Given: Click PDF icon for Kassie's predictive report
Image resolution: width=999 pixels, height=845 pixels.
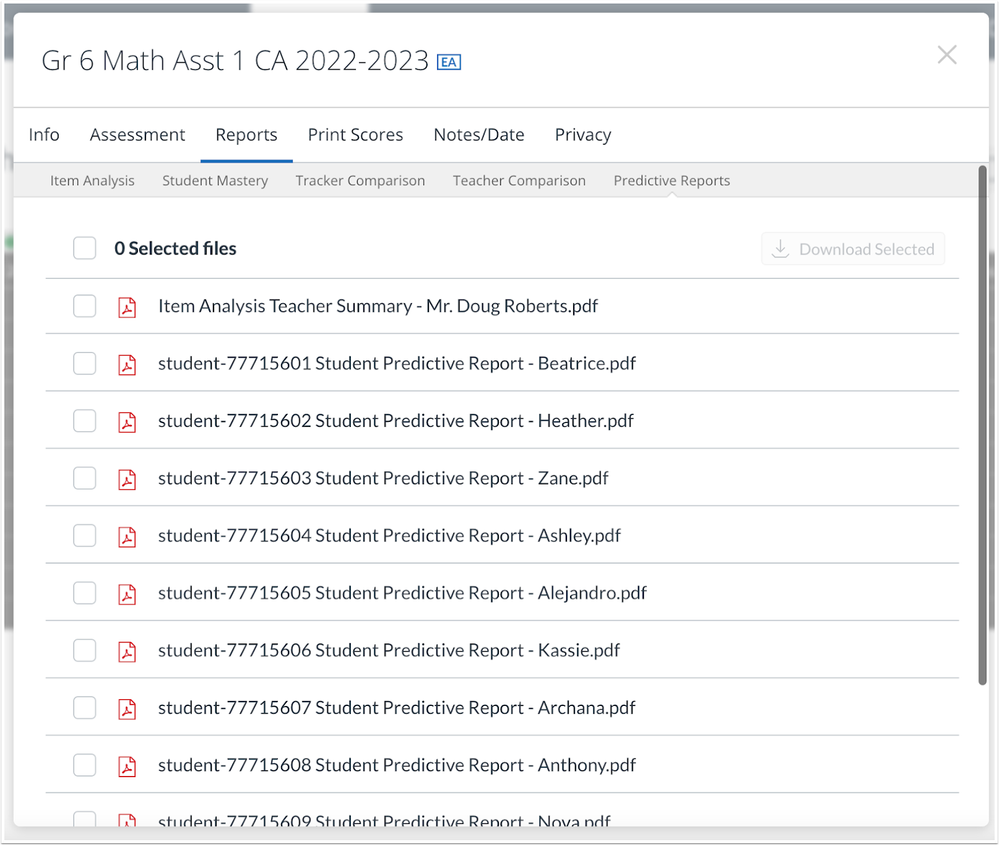Looking at the screenshot, I should [127, 651].
